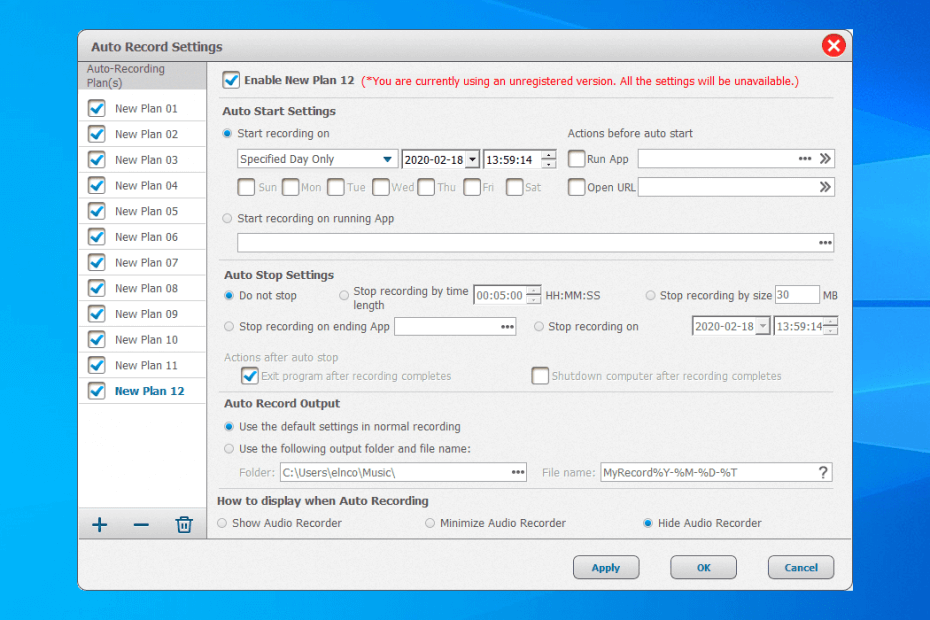Browse running App with ellipsis icon
Screen dimensions: 930x620
(x=825, y=243)
